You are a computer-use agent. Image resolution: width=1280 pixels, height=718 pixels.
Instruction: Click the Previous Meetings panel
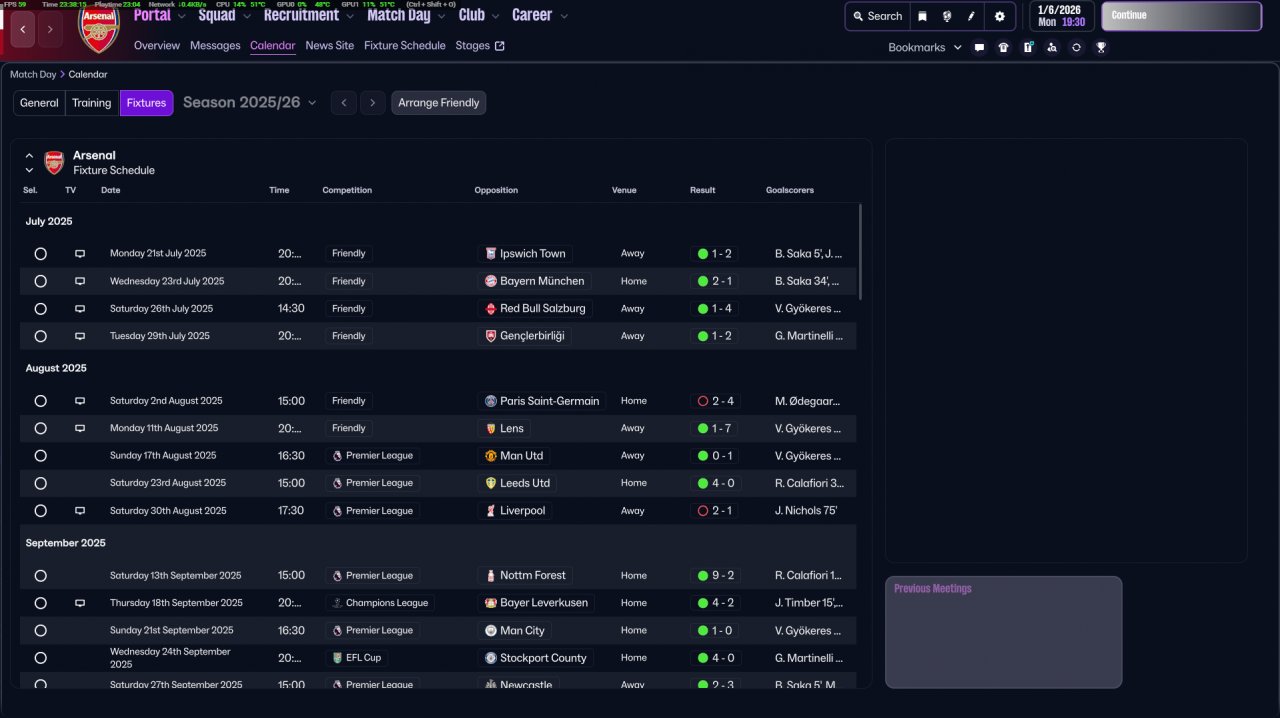pyautogui.click(x=1003, y=632)
